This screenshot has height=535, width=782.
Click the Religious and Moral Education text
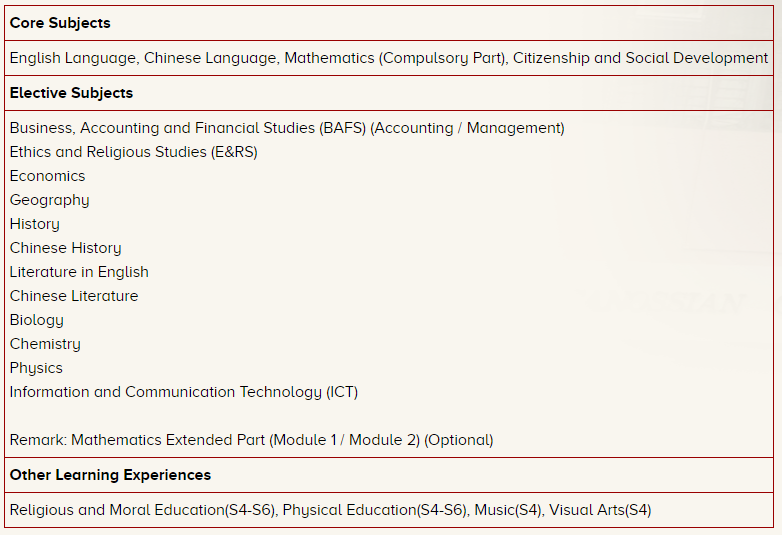pos(143,510)
